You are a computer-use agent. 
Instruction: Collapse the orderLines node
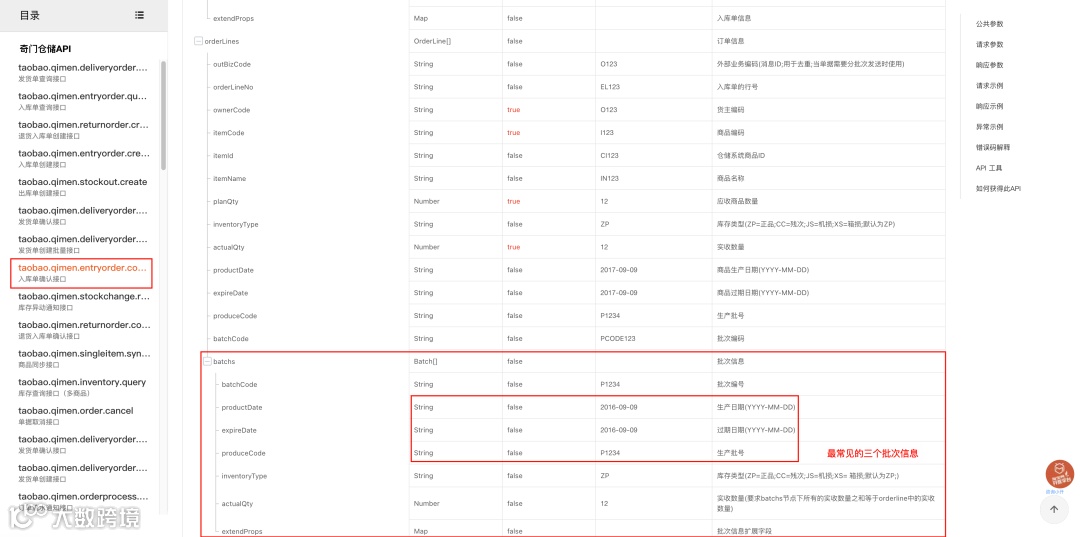pos(199,41)
